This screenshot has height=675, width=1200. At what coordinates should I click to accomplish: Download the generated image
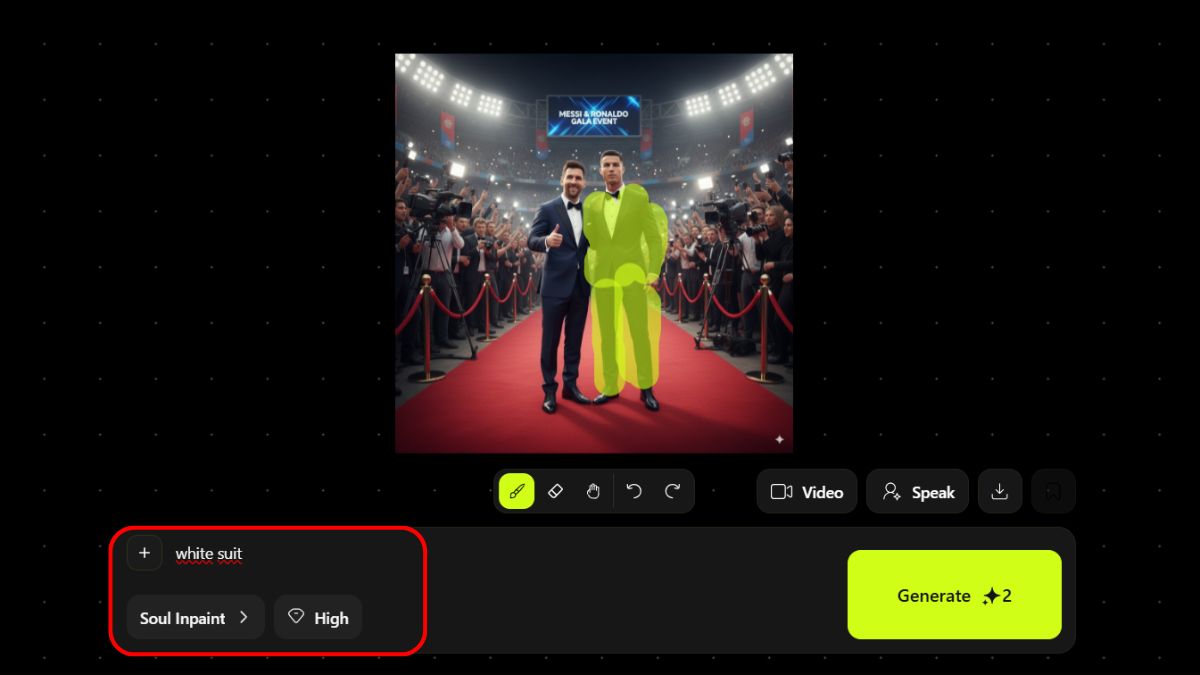tap(999, 491)
